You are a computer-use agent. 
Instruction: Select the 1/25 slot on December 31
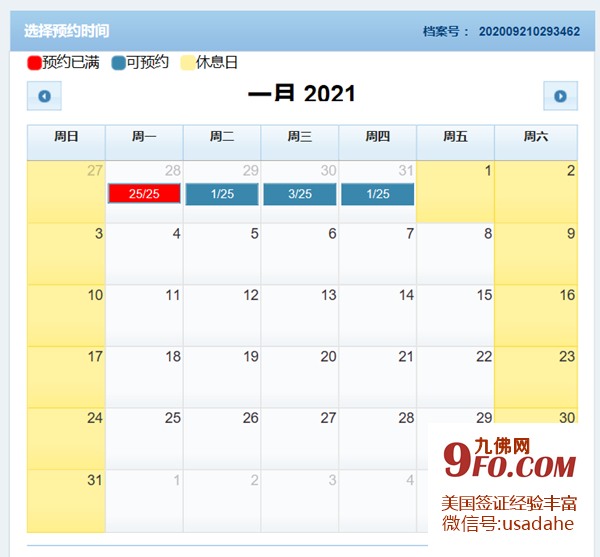click(x=378, y=194)
